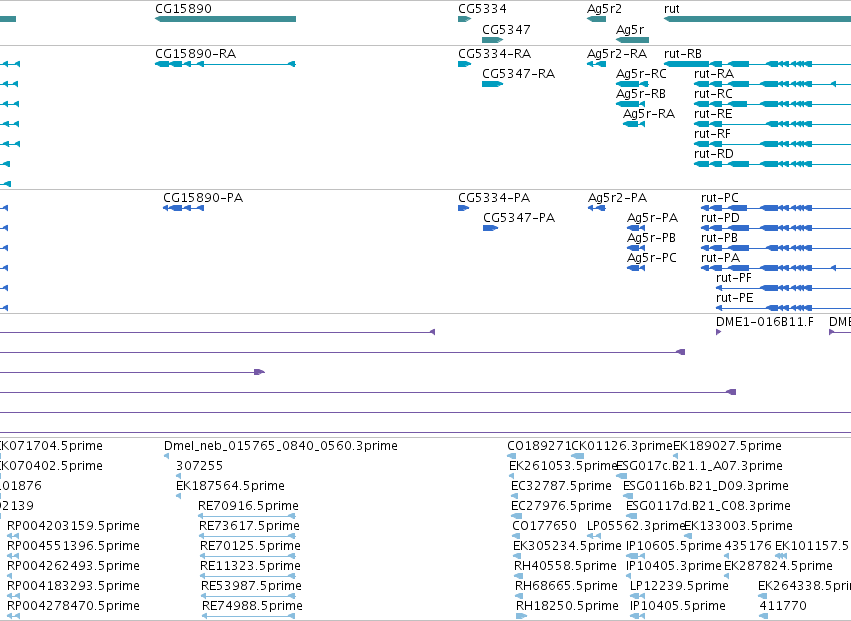851x621 pixels.
Task: Click the rut-PF protein label
Action: pos(734,278)
